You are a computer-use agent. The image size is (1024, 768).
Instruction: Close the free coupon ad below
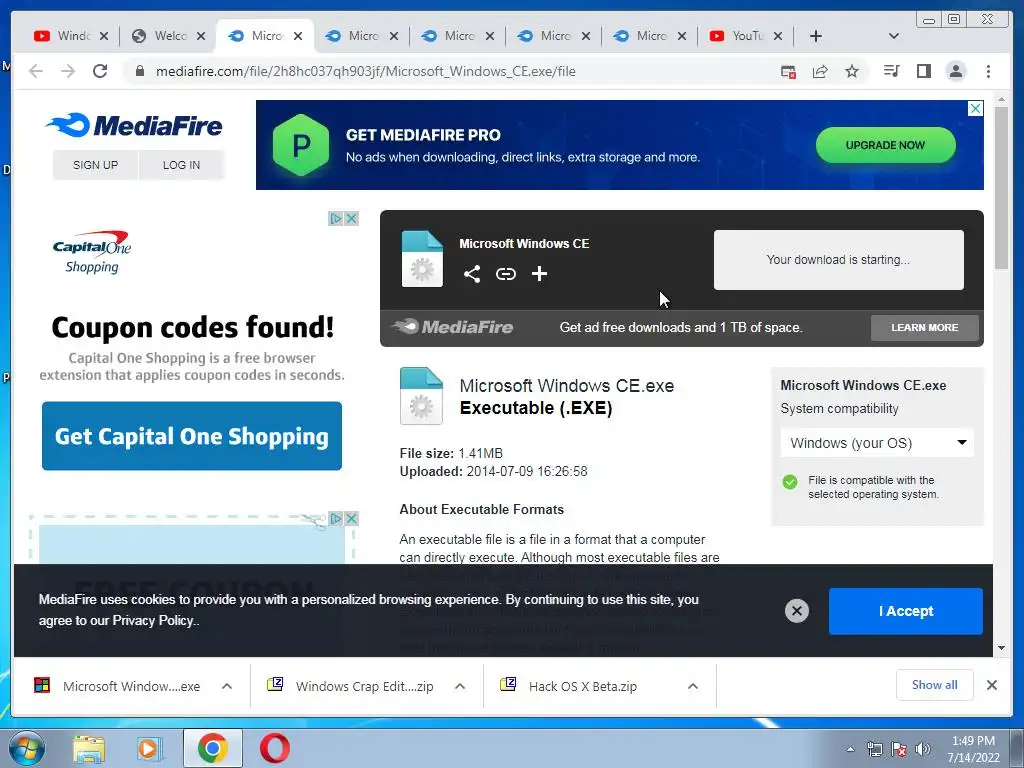point(351,519)
